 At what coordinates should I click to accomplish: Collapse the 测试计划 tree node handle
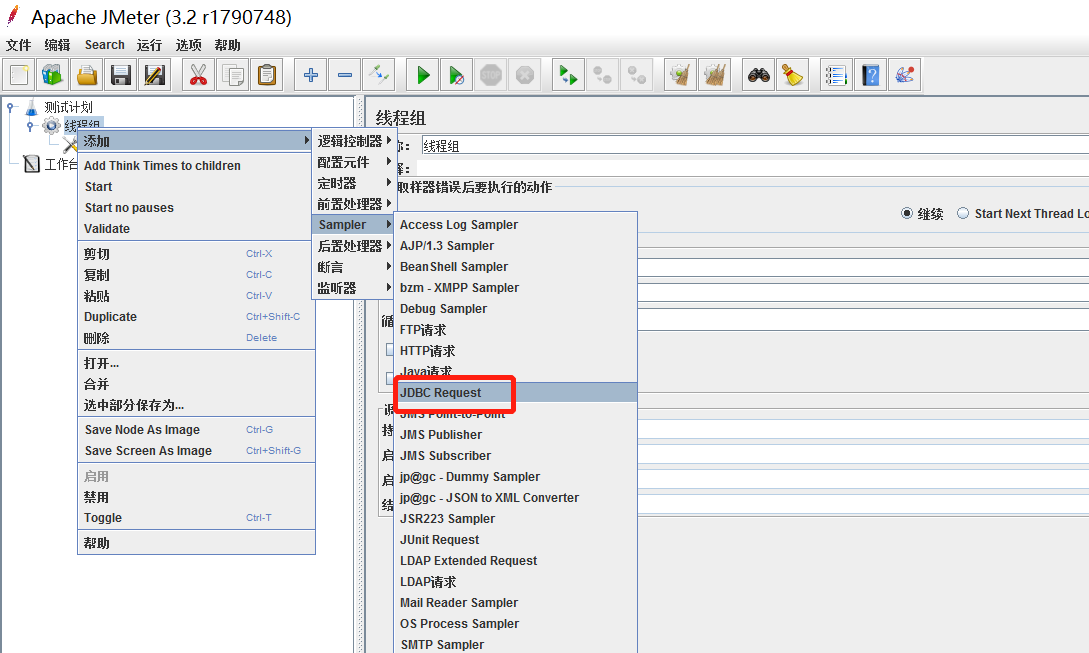tap(10, 107)
